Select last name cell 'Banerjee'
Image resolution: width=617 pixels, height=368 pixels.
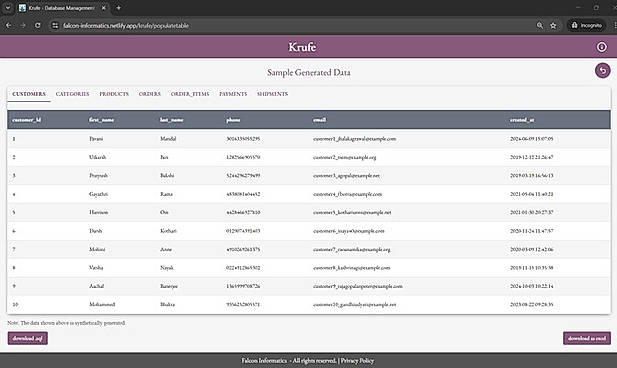tap(169, 286)
